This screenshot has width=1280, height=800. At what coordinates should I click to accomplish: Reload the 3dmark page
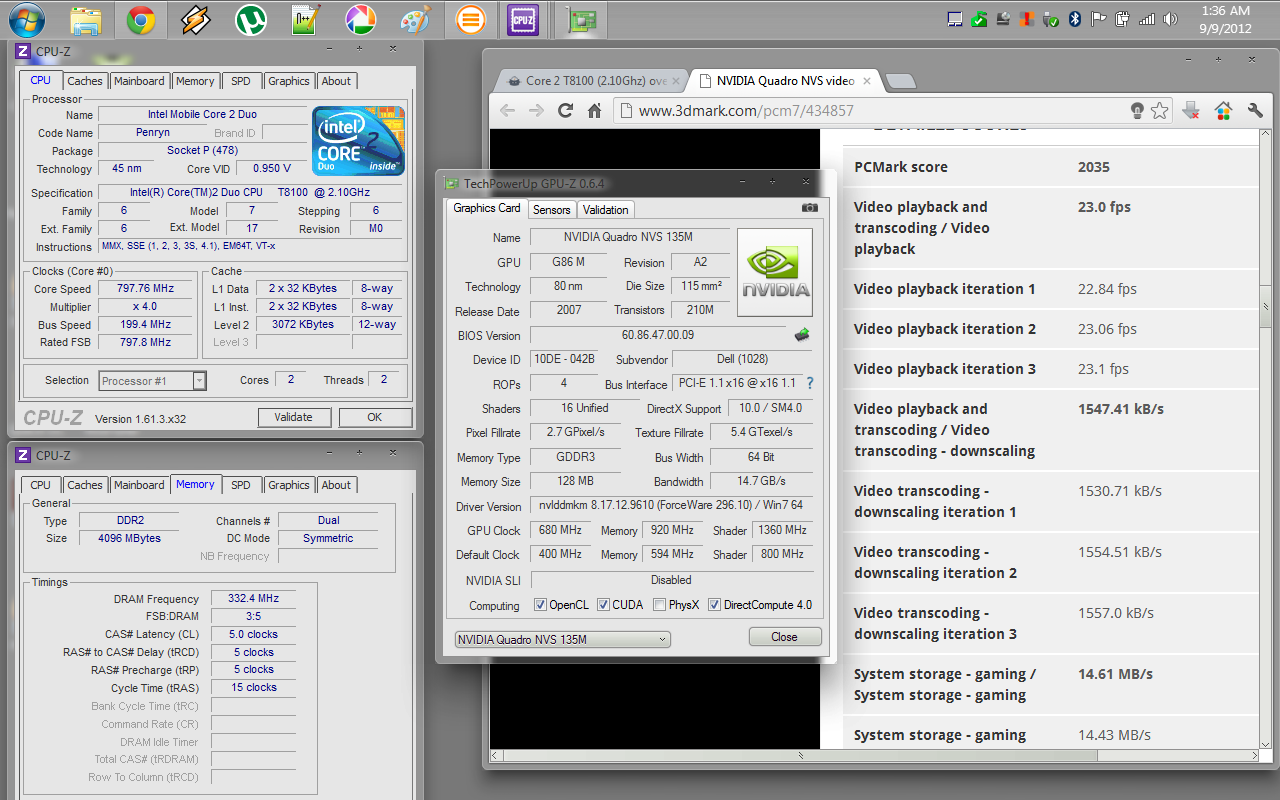tap(566, 111)
